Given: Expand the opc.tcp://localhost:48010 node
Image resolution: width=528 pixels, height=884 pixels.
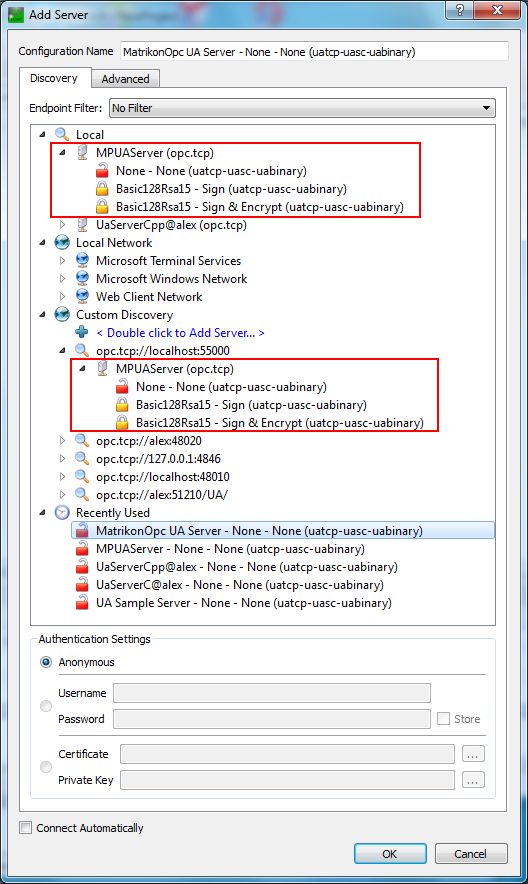Looking at the screenshot, I should [63, 476].
